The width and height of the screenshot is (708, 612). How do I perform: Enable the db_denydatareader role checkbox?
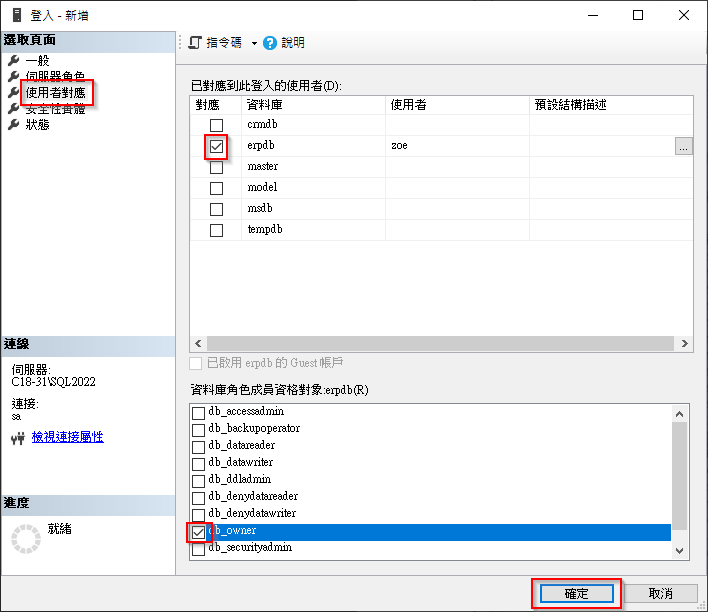(x=198, y=498)
